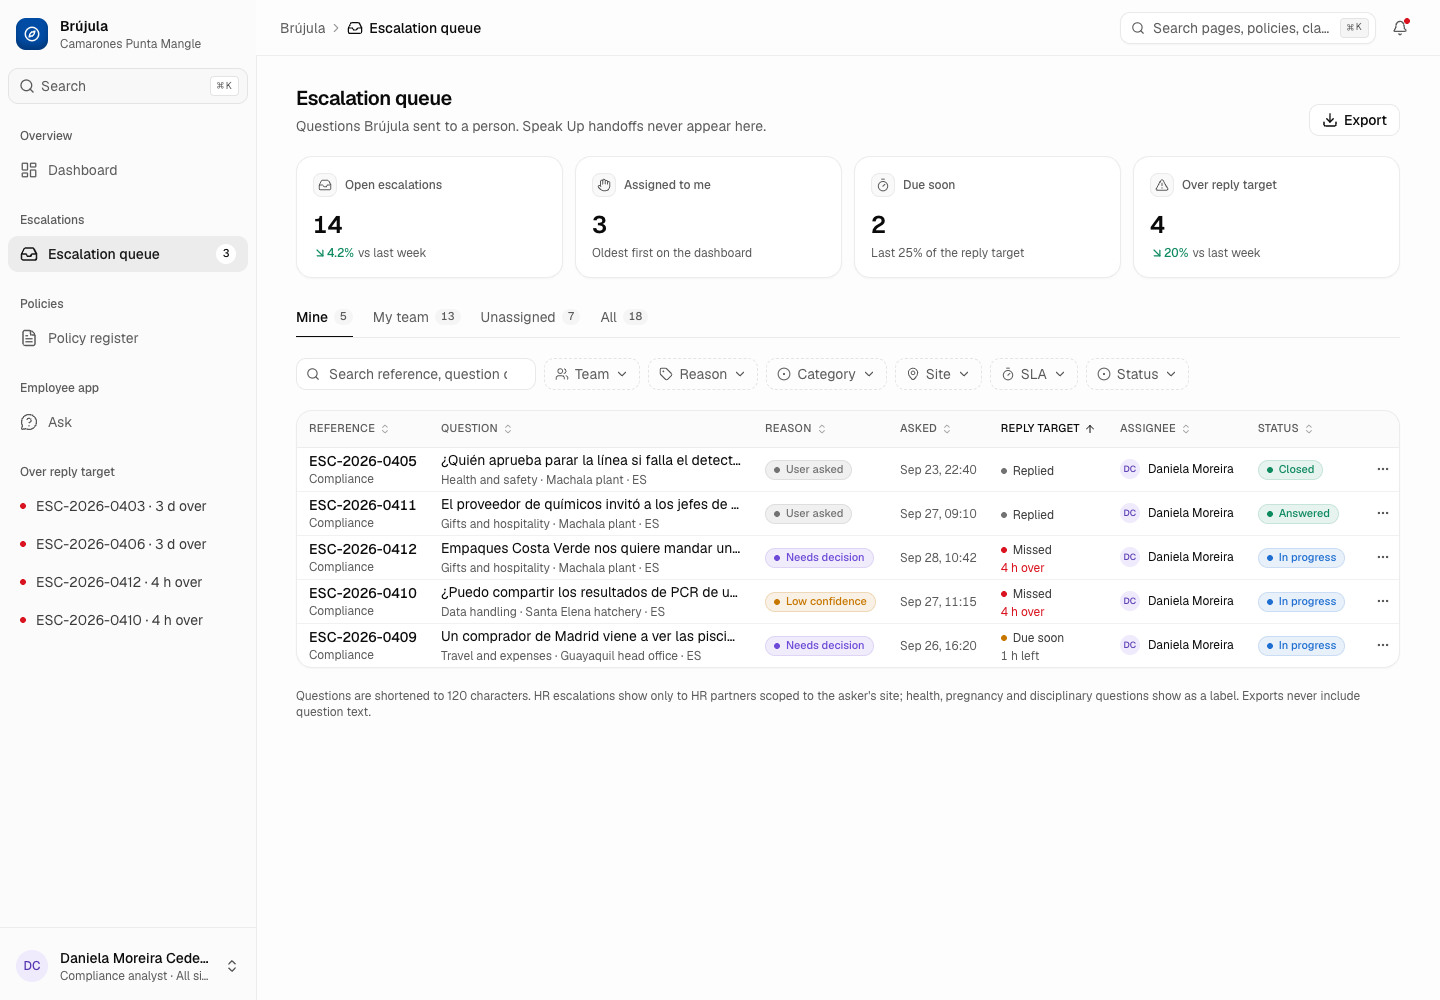Click Daniela Moreira avatar in ESC-2026-0405 row

1130,469
